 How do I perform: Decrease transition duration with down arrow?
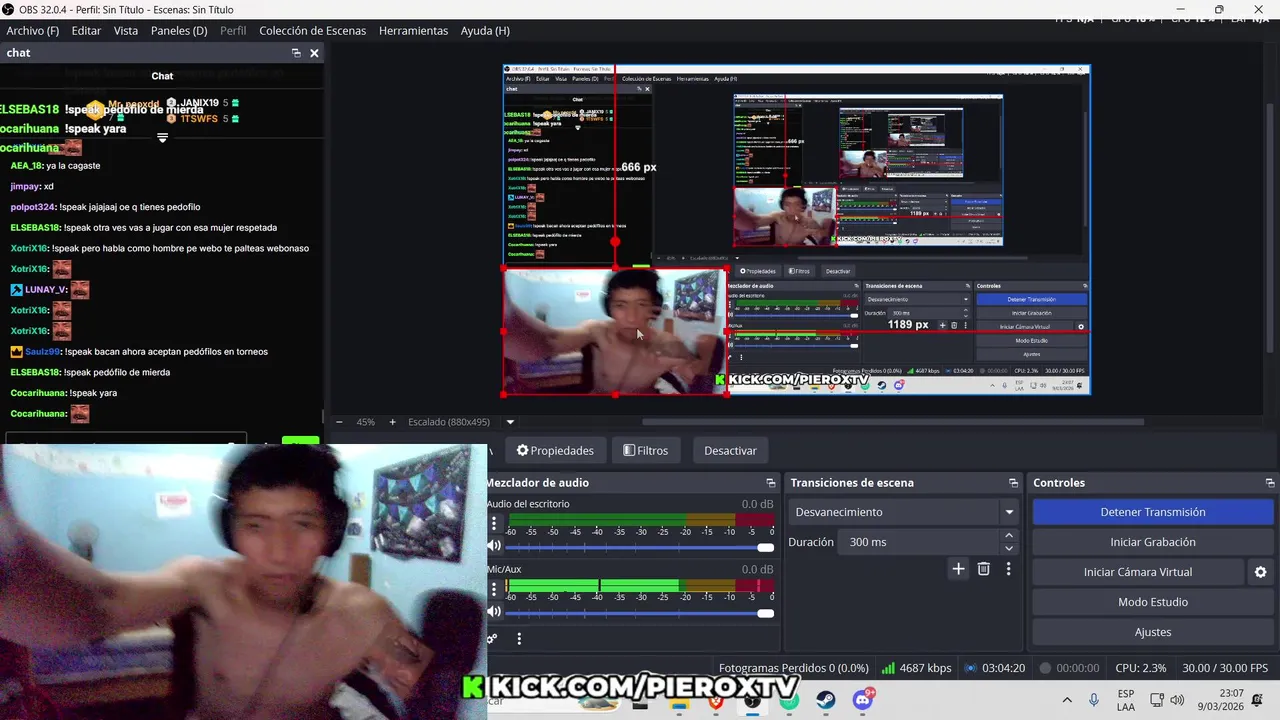[1008, 548]
